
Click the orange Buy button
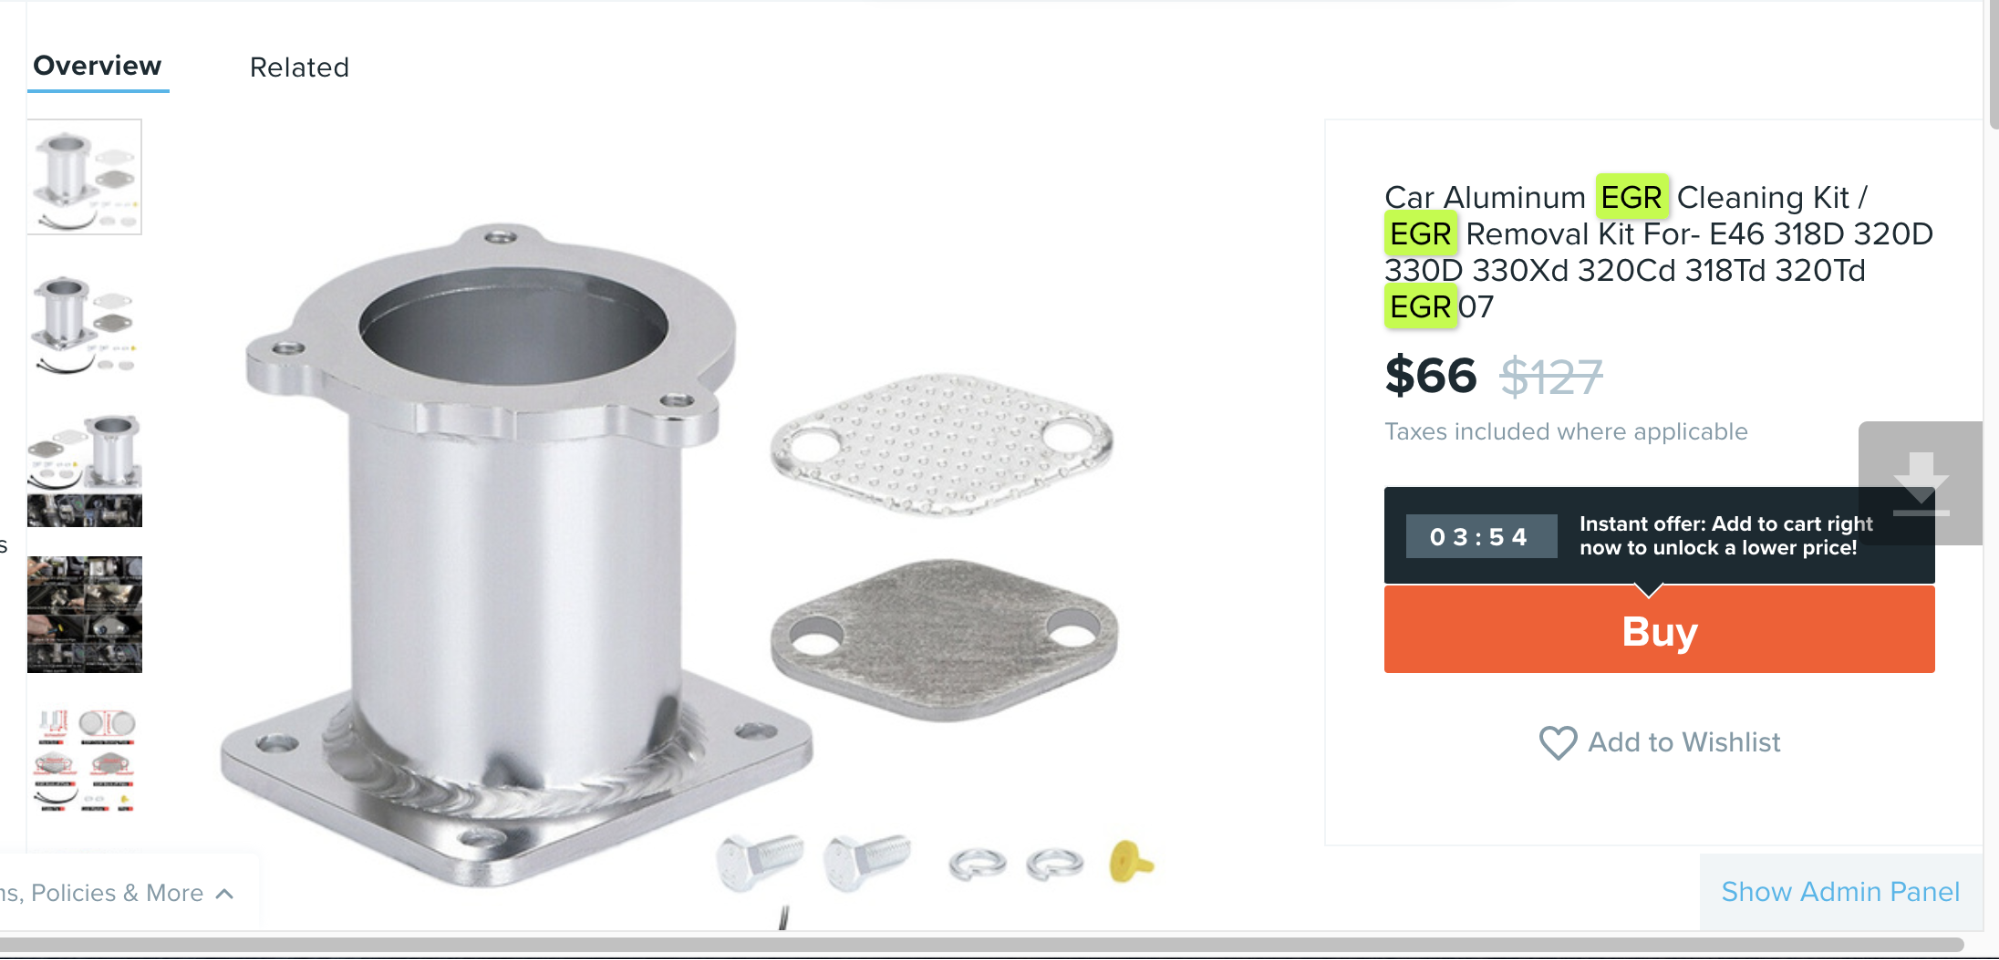pyautogui.click(x=1659, y=630)
